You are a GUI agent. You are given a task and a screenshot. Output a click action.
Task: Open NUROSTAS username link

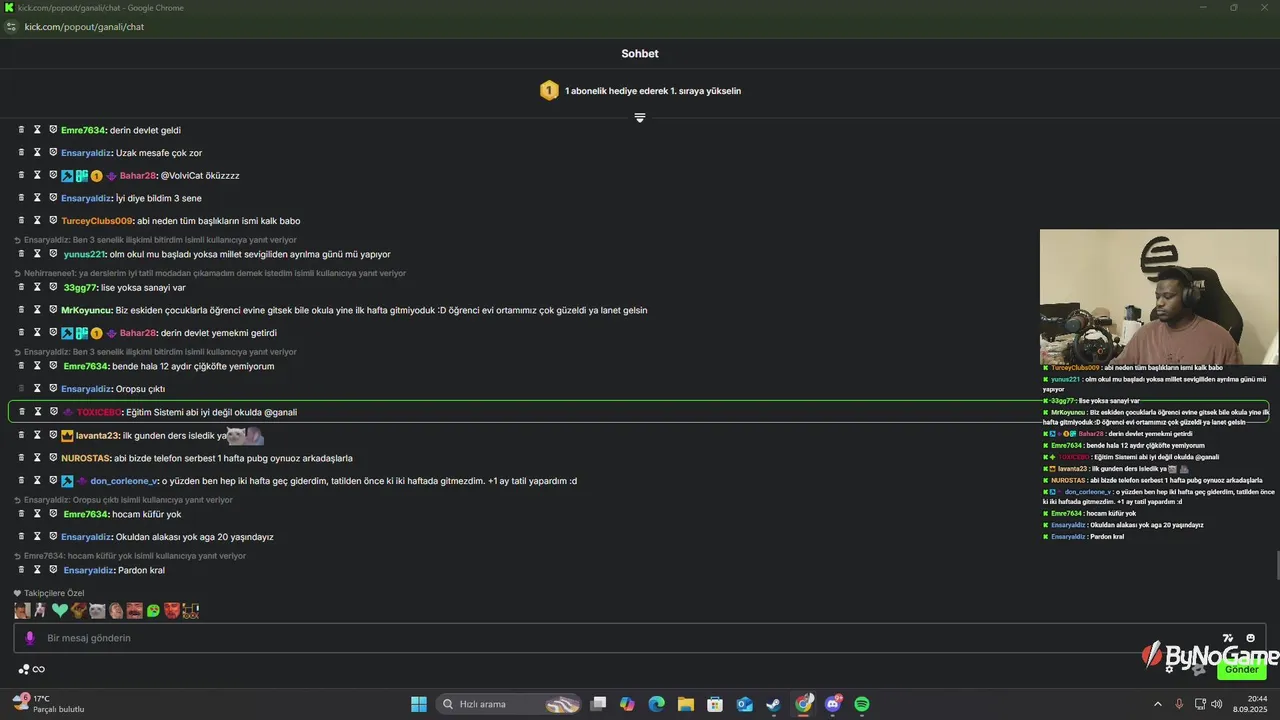85,458
